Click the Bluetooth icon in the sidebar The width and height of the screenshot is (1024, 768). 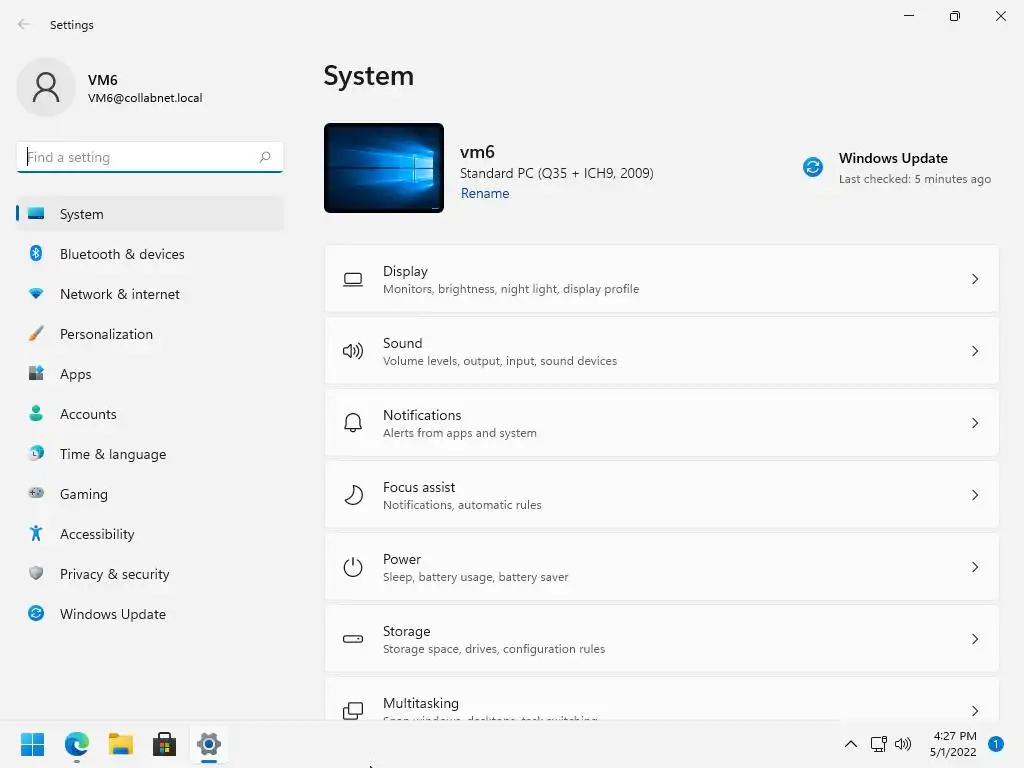point(36,253)
